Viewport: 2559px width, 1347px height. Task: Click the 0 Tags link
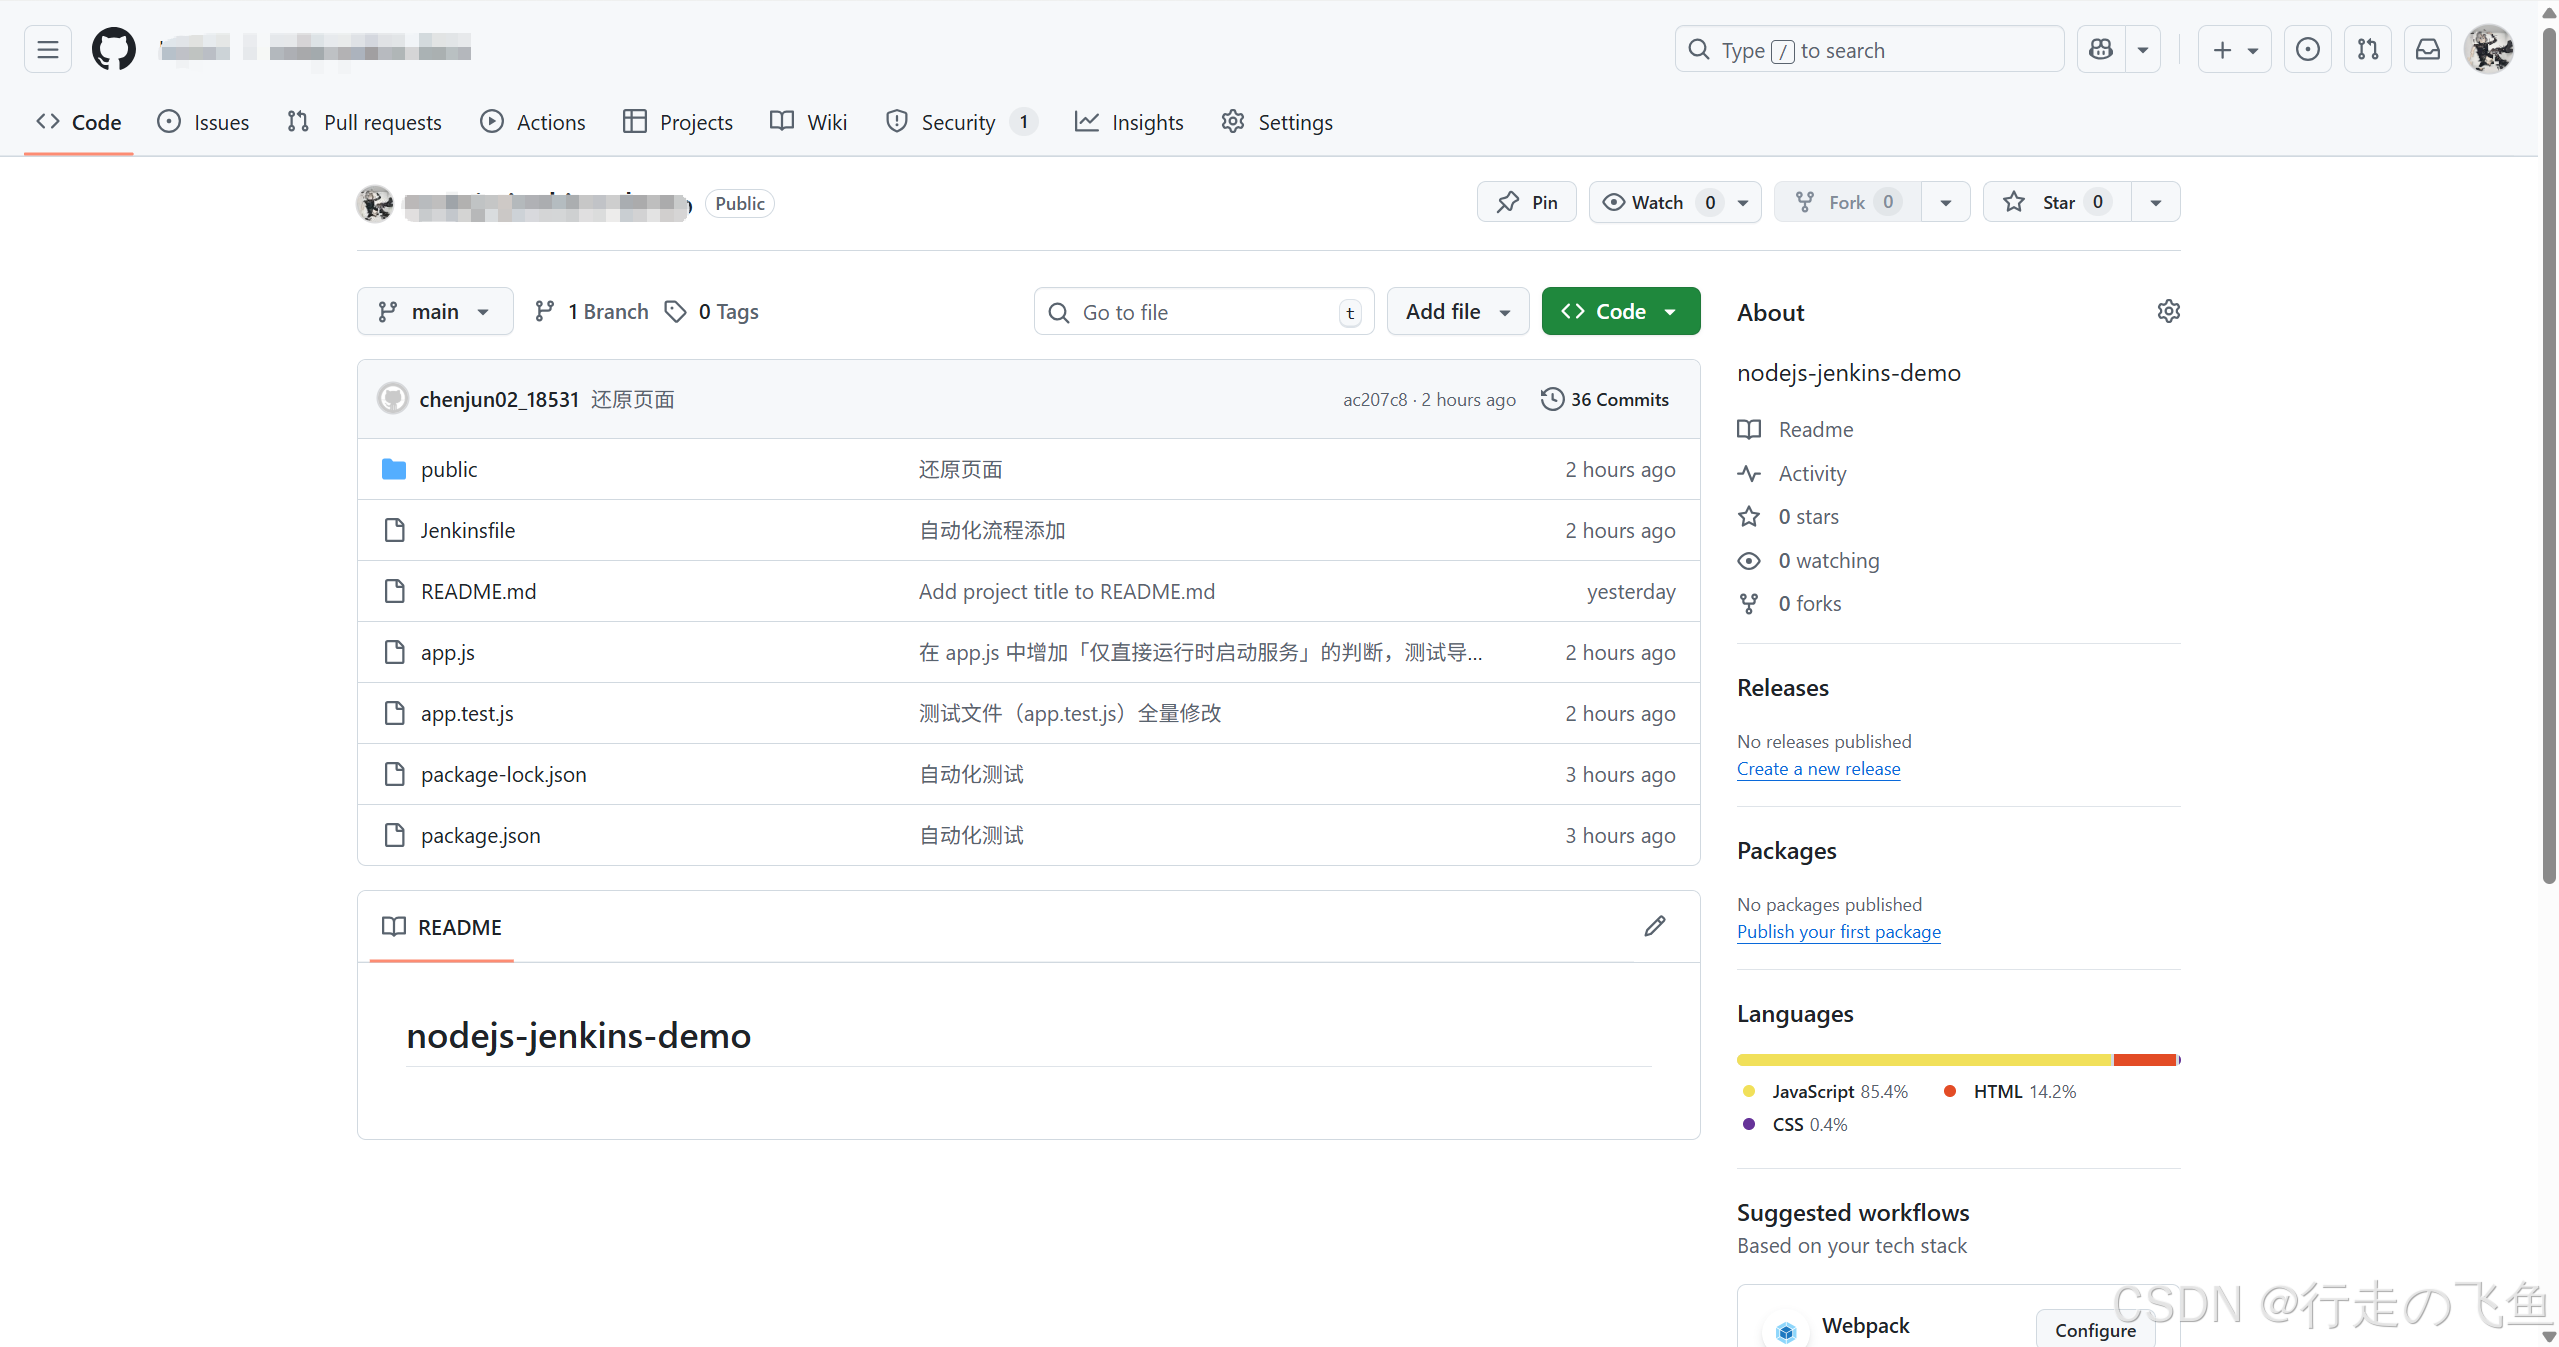(711, 311)
